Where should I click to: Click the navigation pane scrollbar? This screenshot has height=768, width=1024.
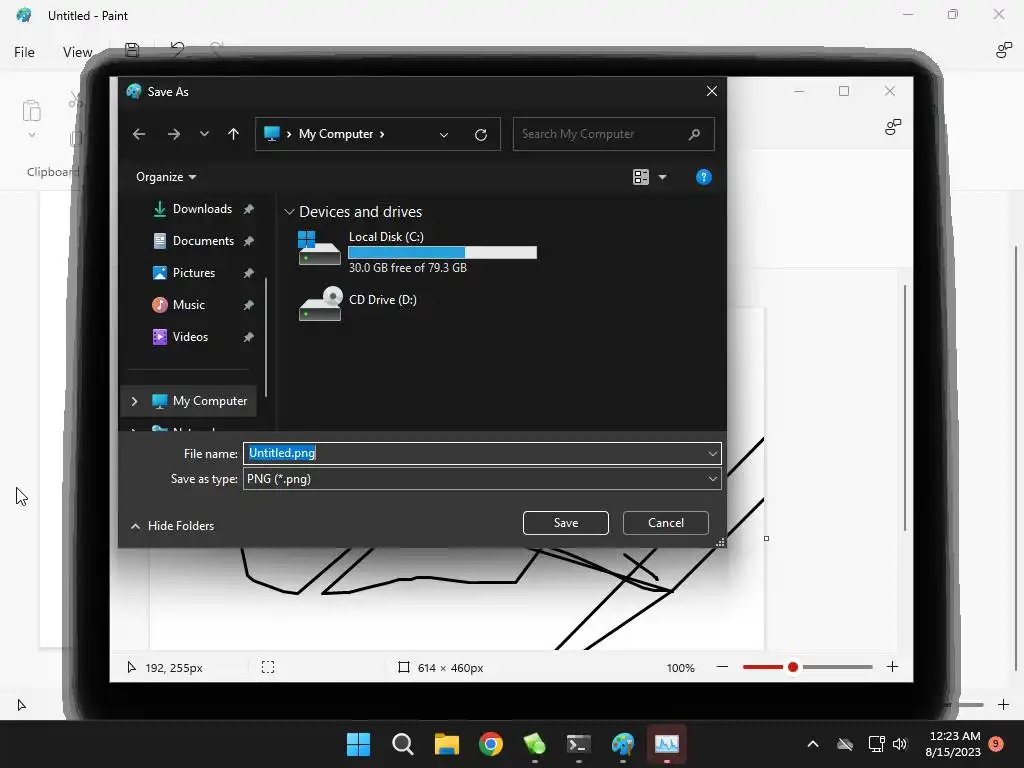tap(266, 338)
